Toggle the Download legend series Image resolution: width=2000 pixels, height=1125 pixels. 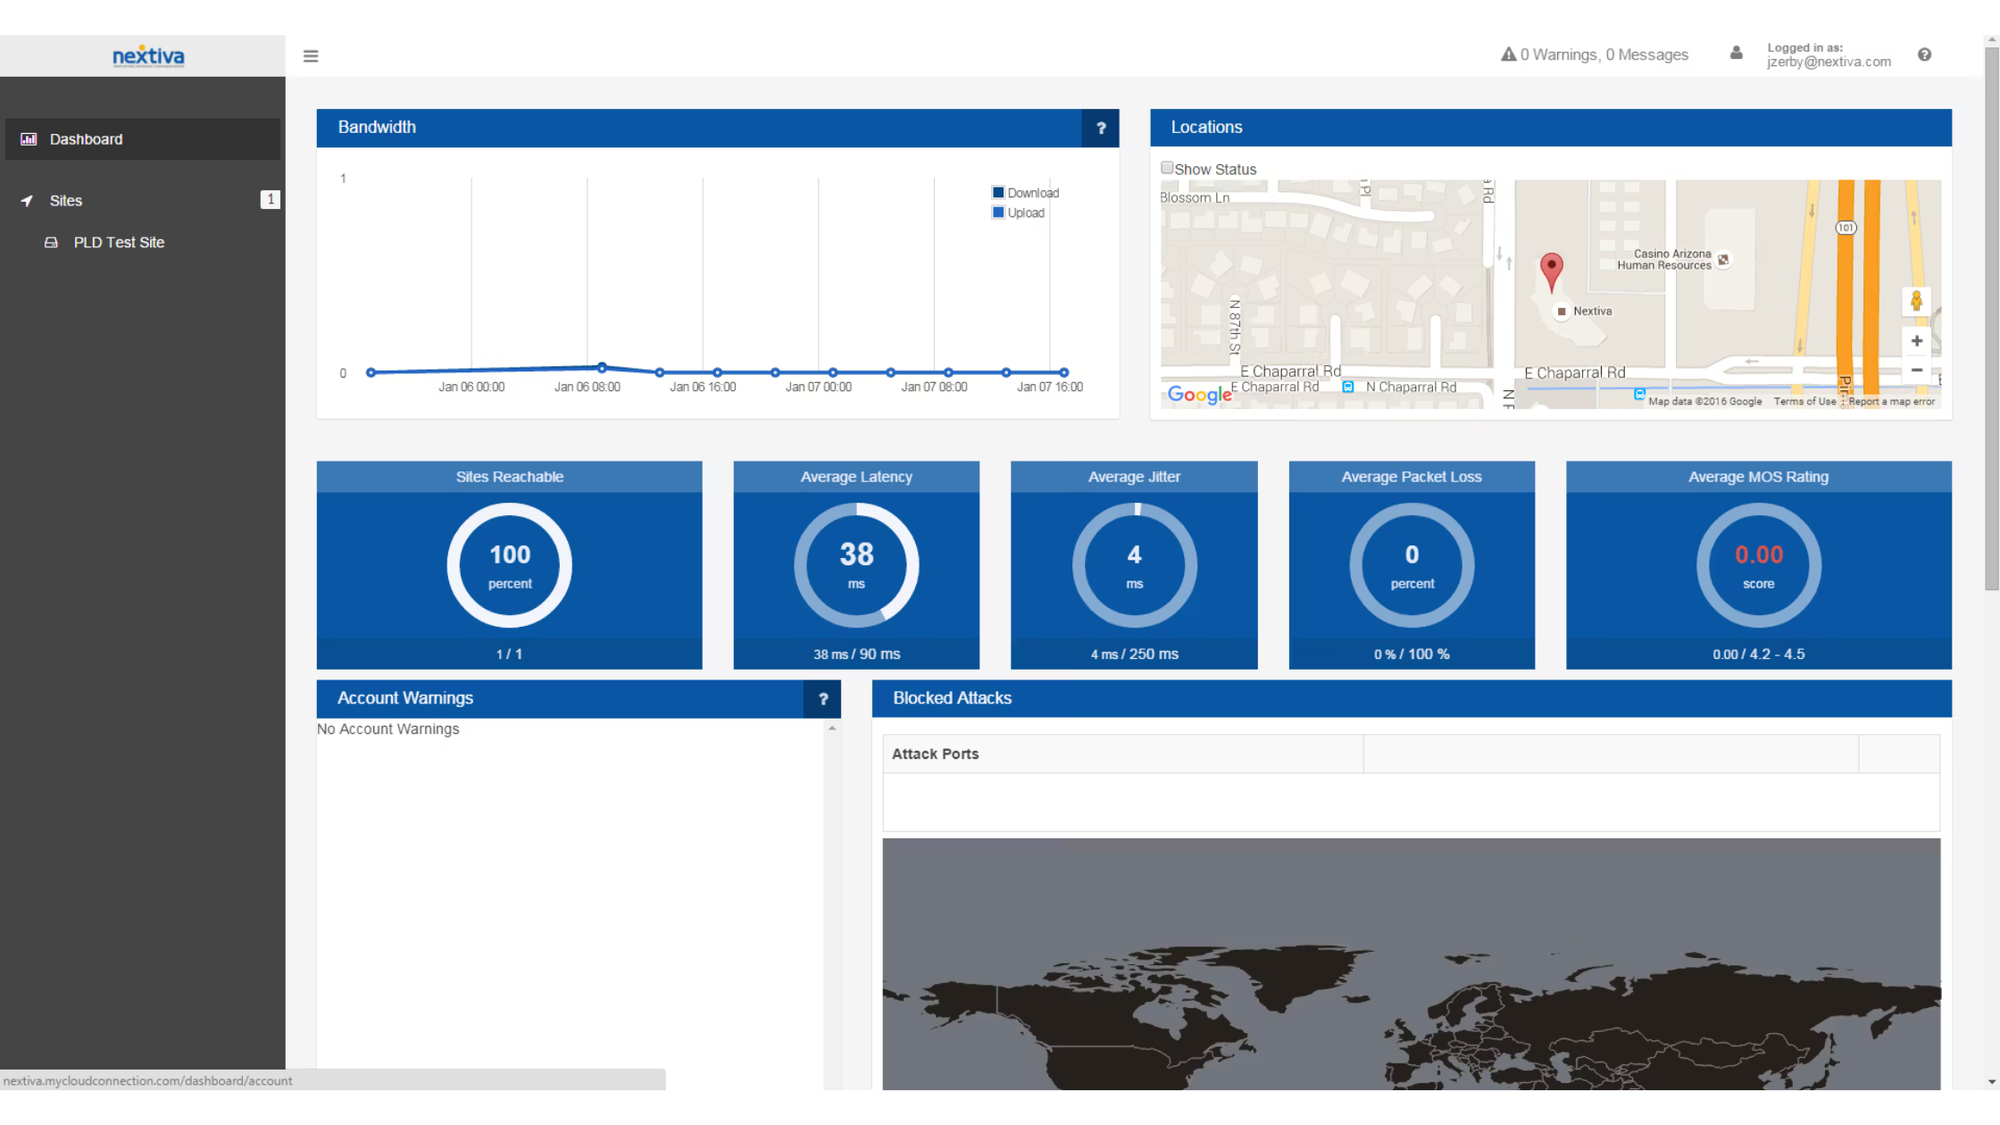tap(1025, 193)
